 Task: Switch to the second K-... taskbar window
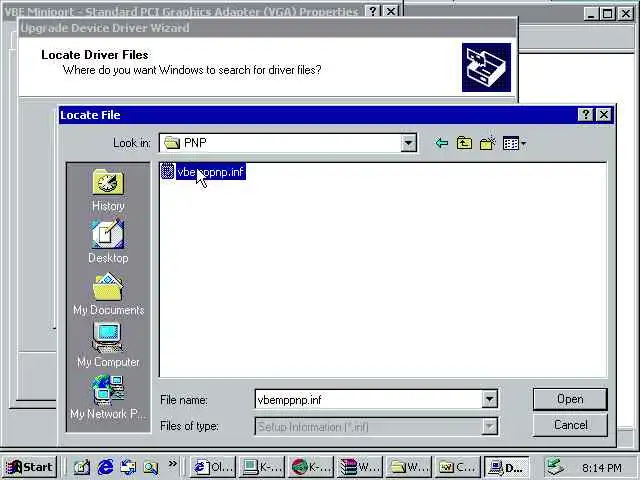click(310, 467)
